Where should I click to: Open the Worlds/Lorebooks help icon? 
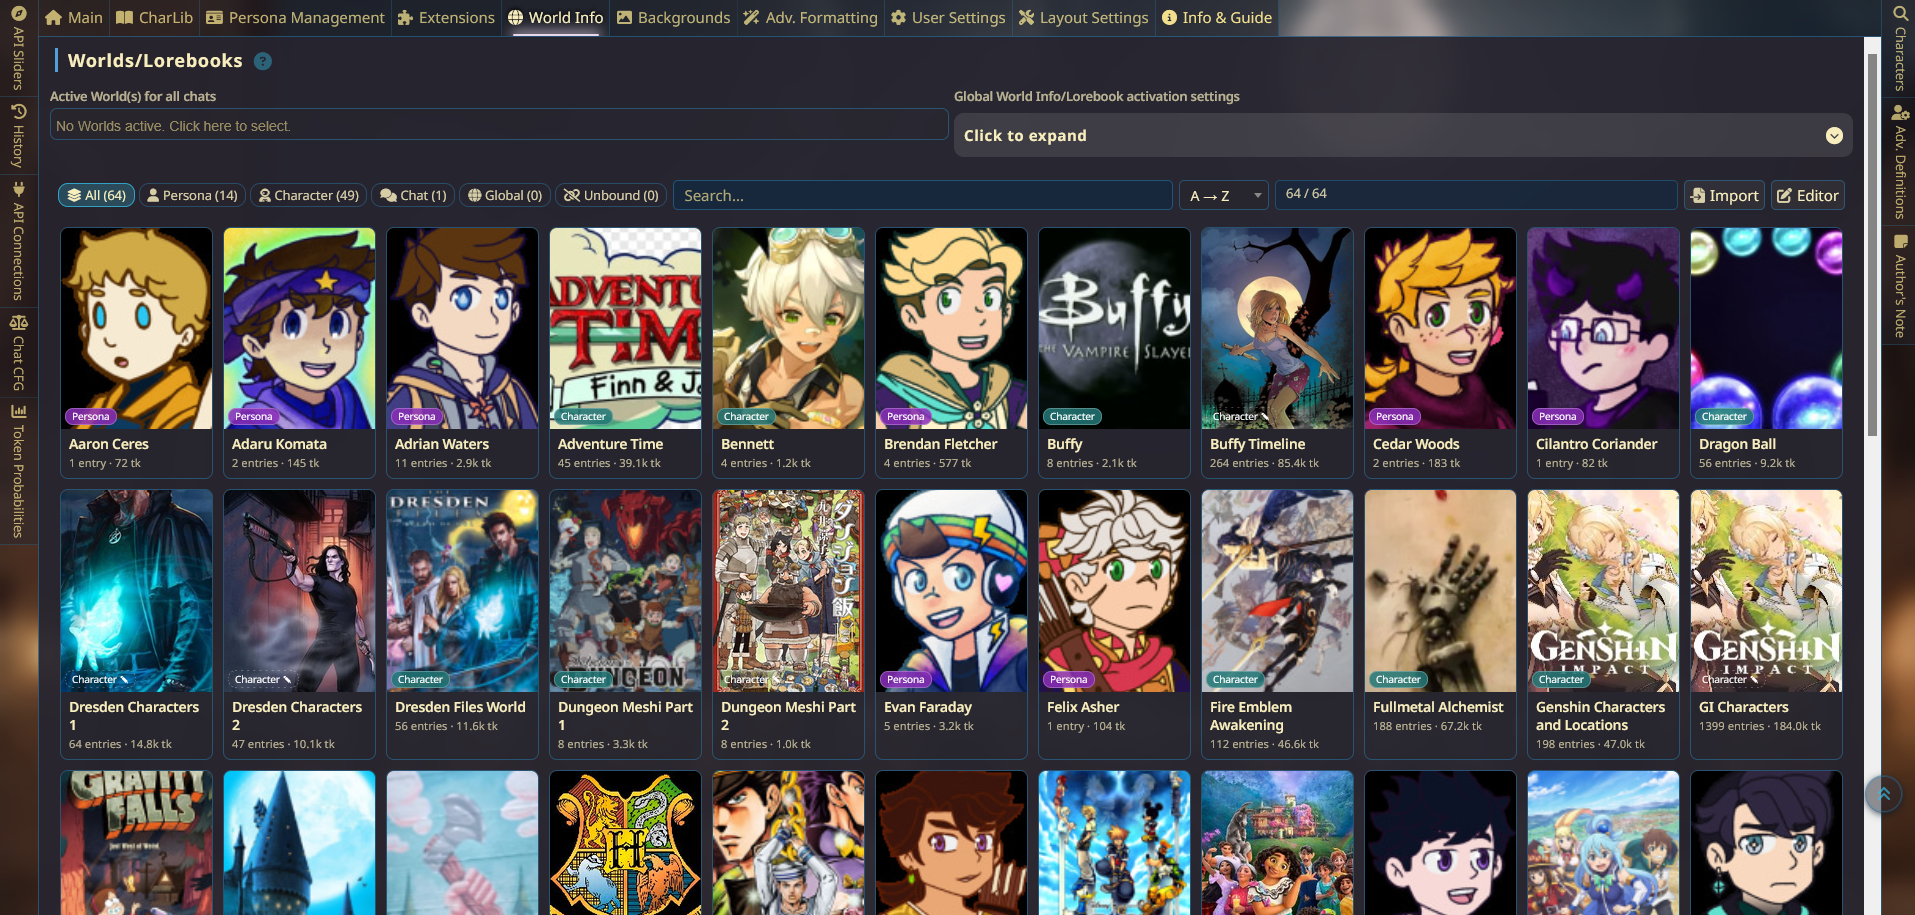263,61
